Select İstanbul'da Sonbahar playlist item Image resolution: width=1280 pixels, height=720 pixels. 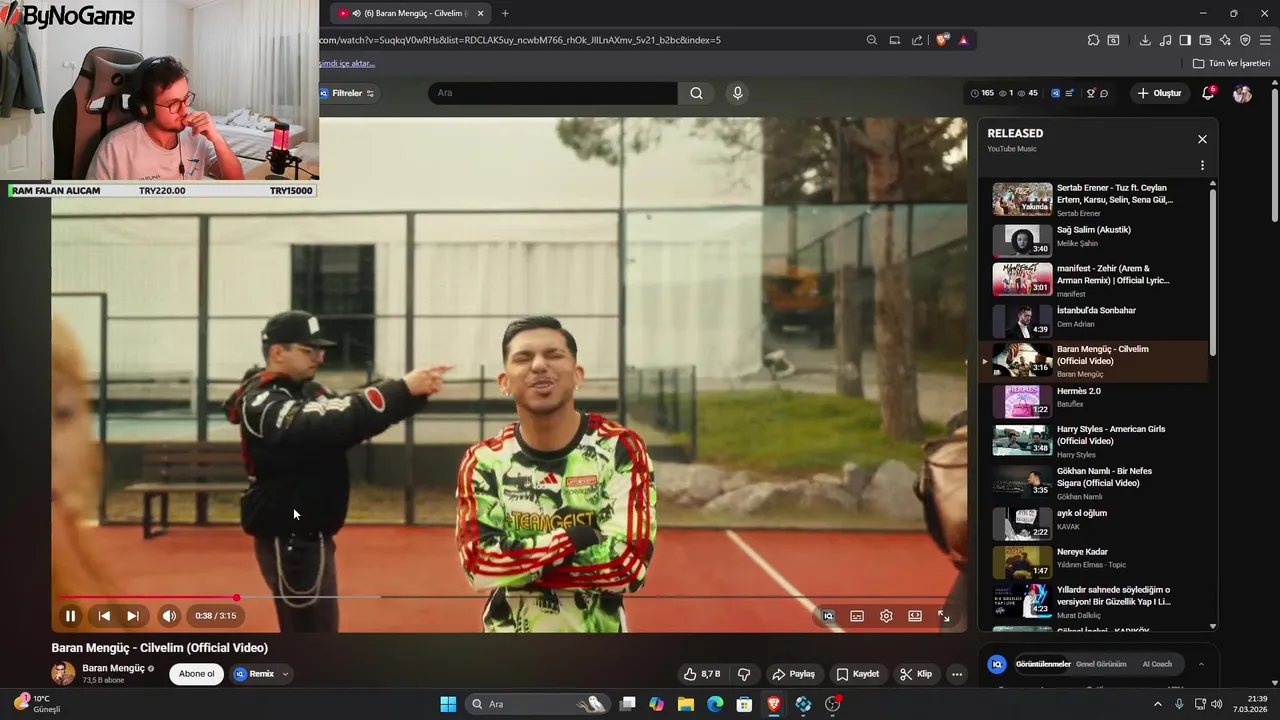coord(1094,321)
